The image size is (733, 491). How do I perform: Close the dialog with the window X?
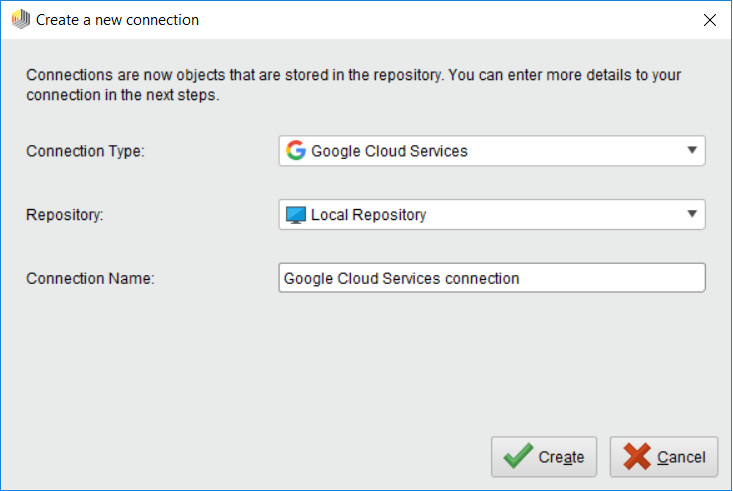point(710,20)
